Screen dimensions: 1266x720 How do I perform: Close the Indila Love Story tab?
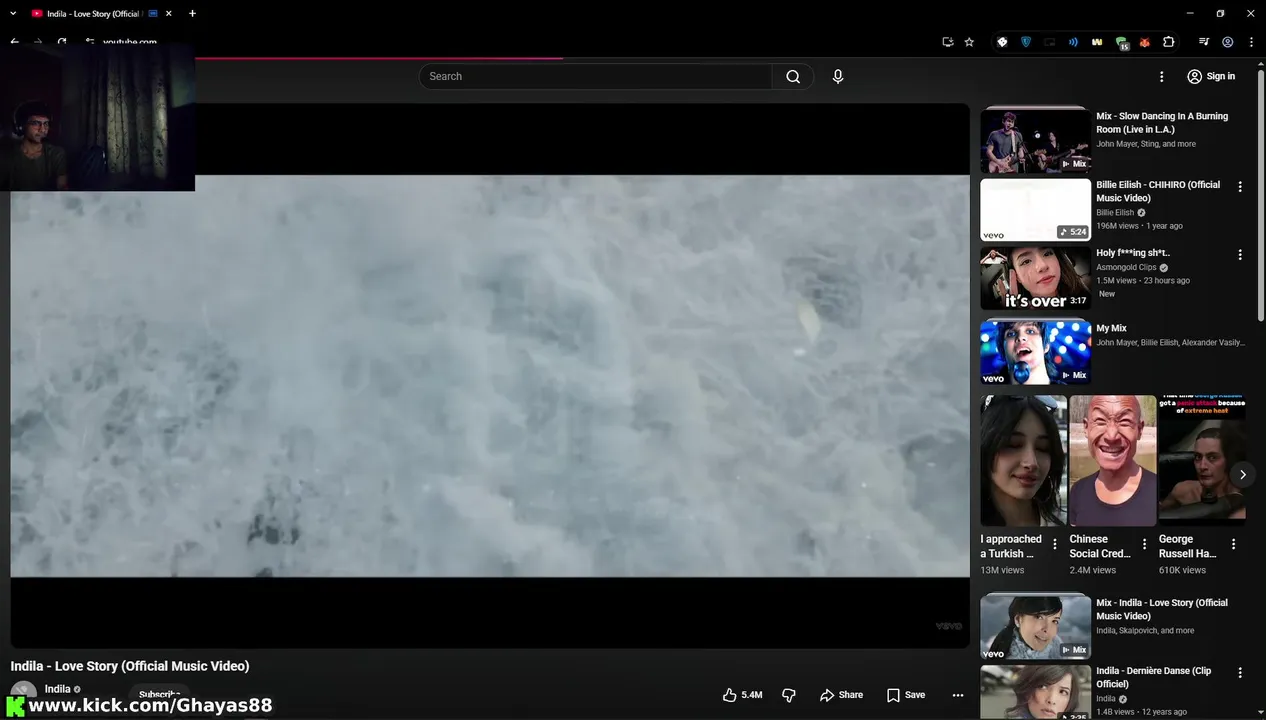click(x=168, y=14)
